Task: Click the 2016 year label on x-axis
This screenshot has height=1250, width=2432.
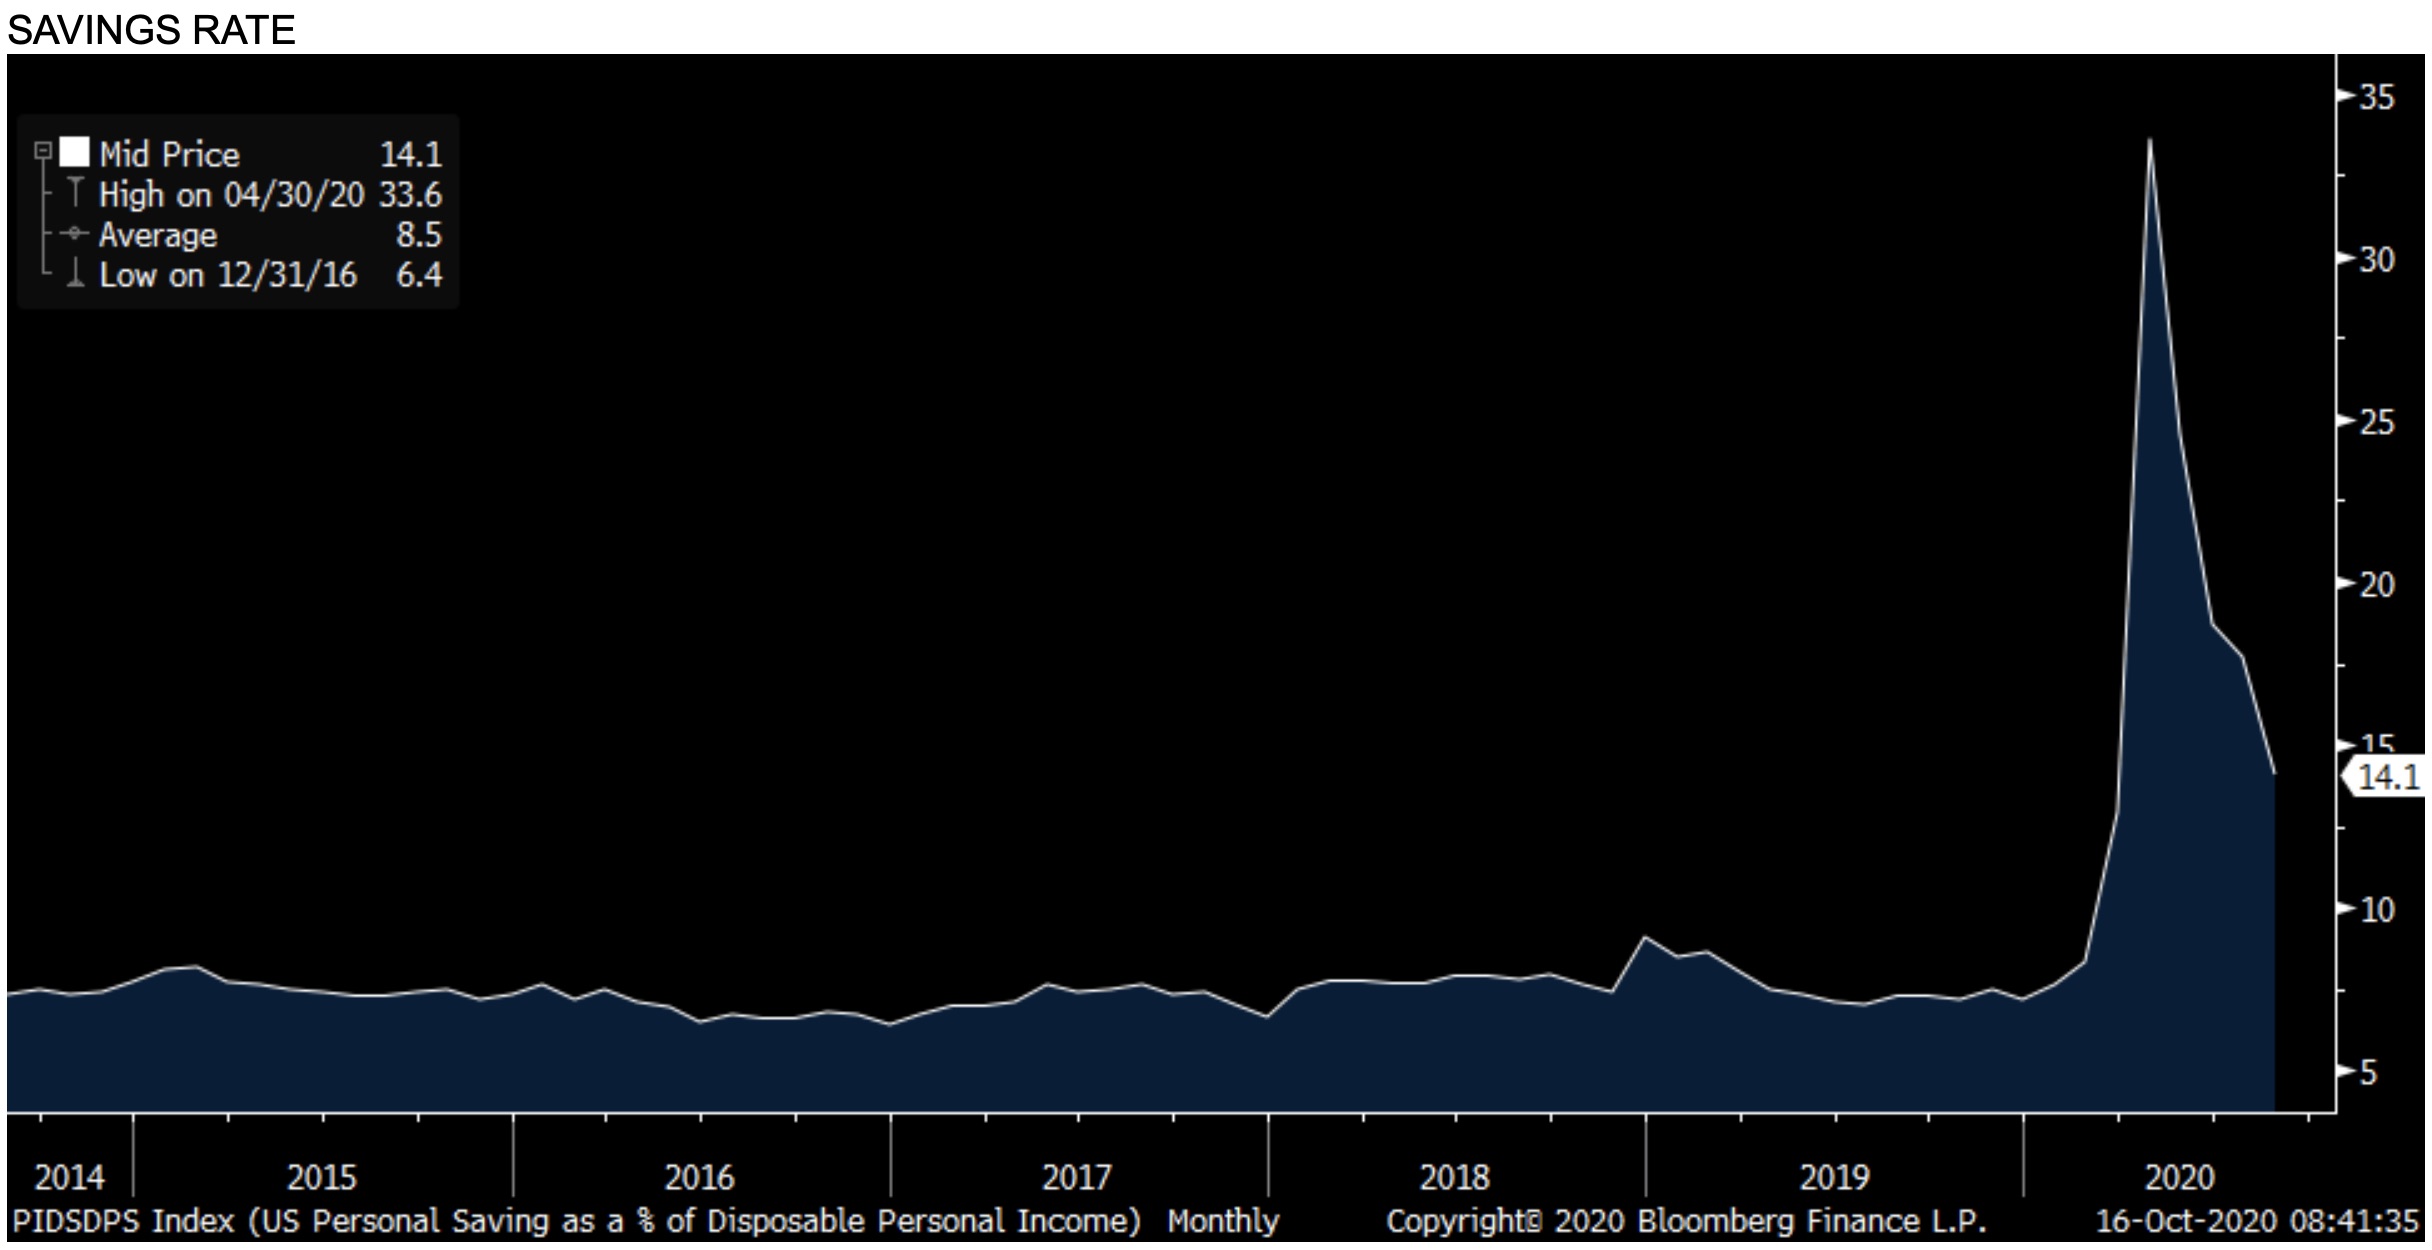Action: (699, 1177)
